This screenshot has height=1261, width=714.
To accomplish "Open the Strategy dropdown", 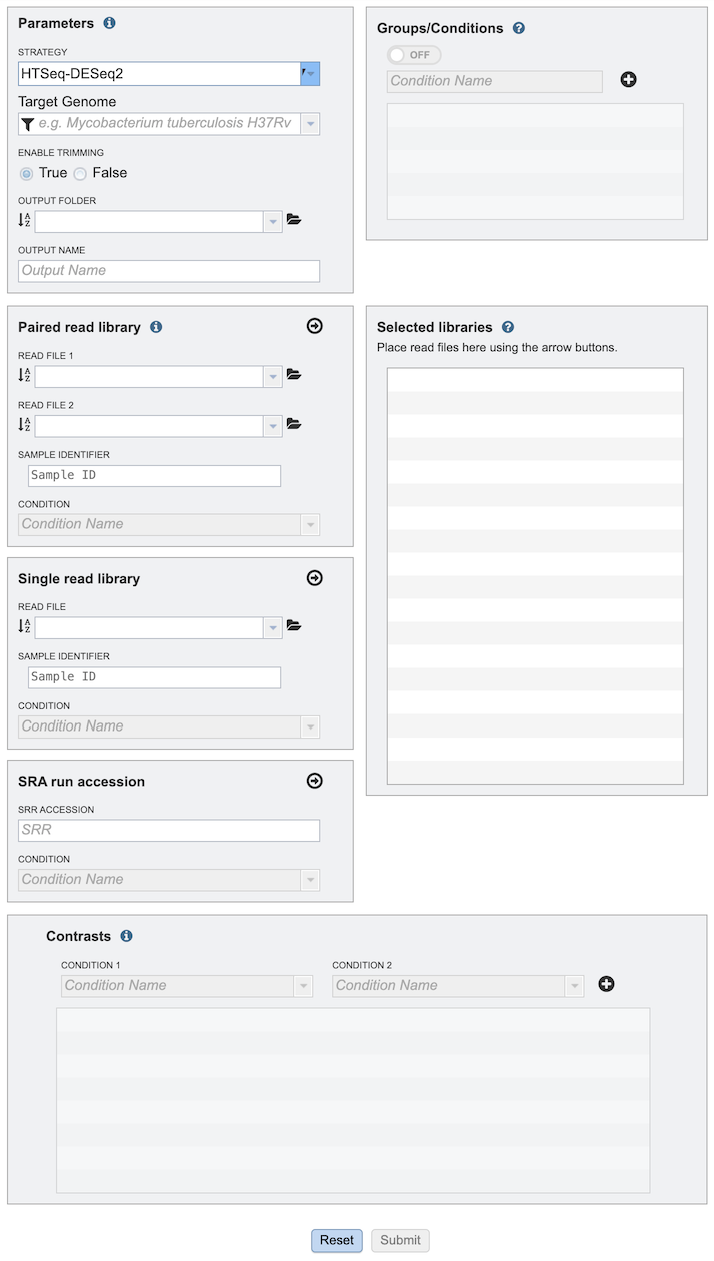I will pos(308,73).
